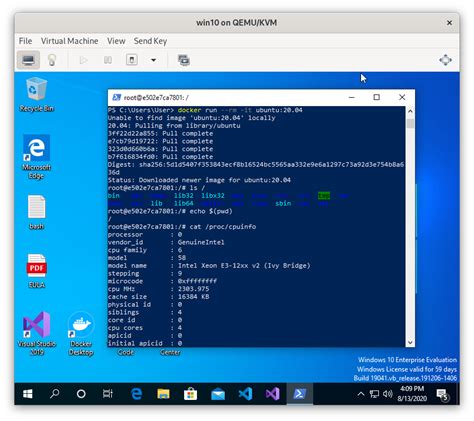
Task: Launch Edge from the taskbar
Action: (136, 394)
